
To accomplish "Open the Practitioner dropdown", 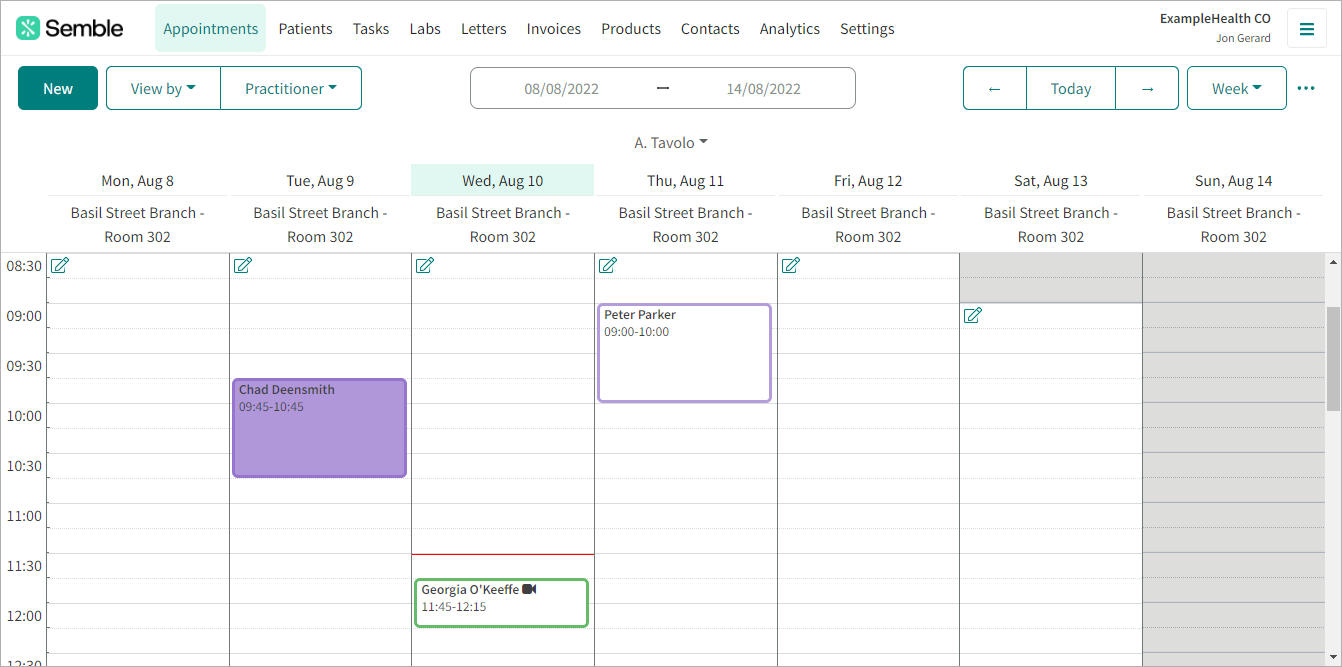I will click(291, 88).
